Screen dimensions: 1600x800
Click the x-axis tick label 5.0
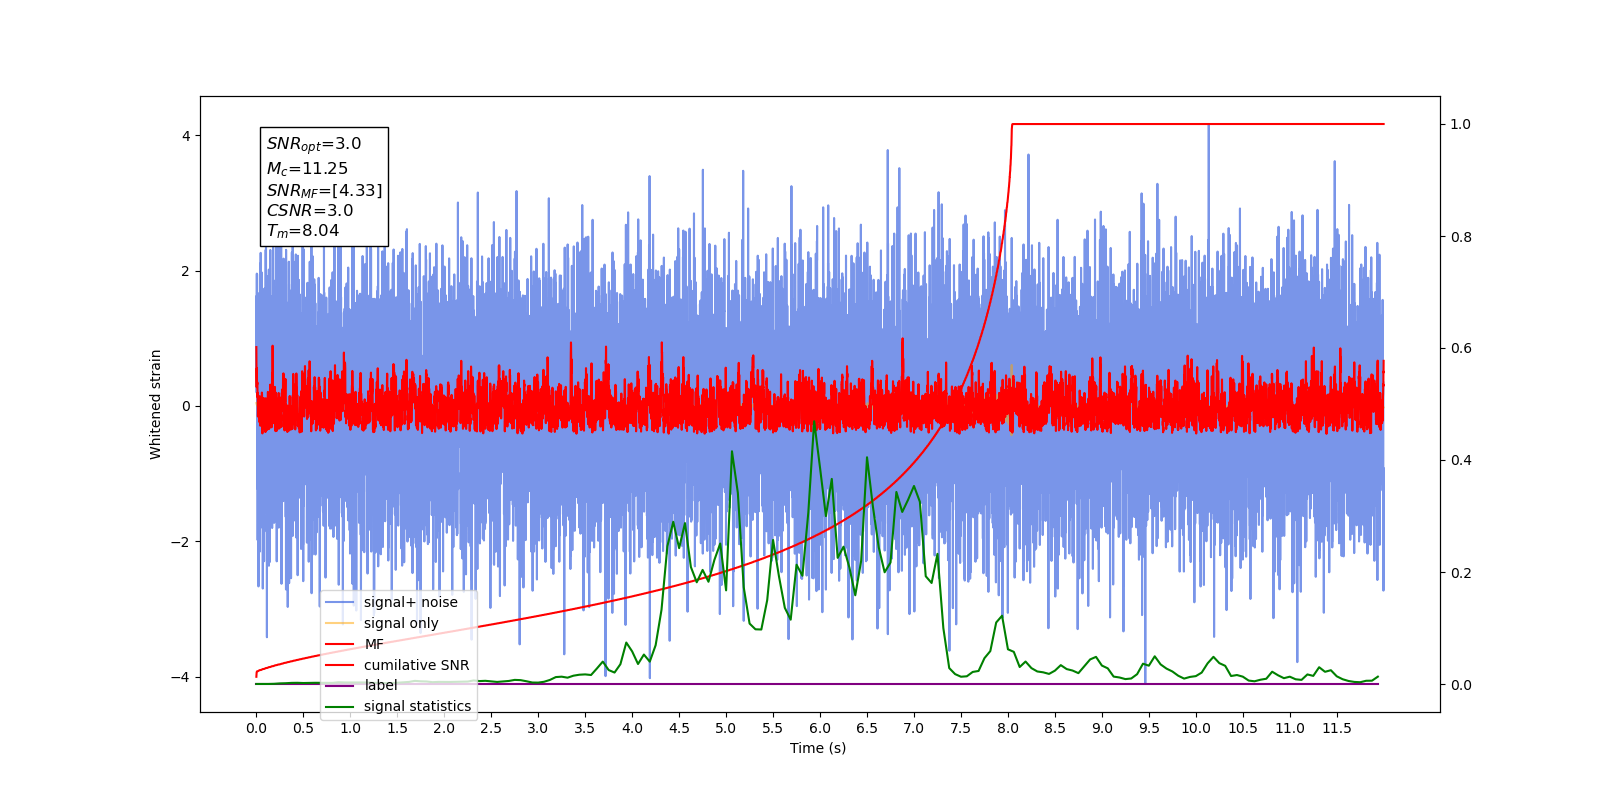tap(726, 728)
